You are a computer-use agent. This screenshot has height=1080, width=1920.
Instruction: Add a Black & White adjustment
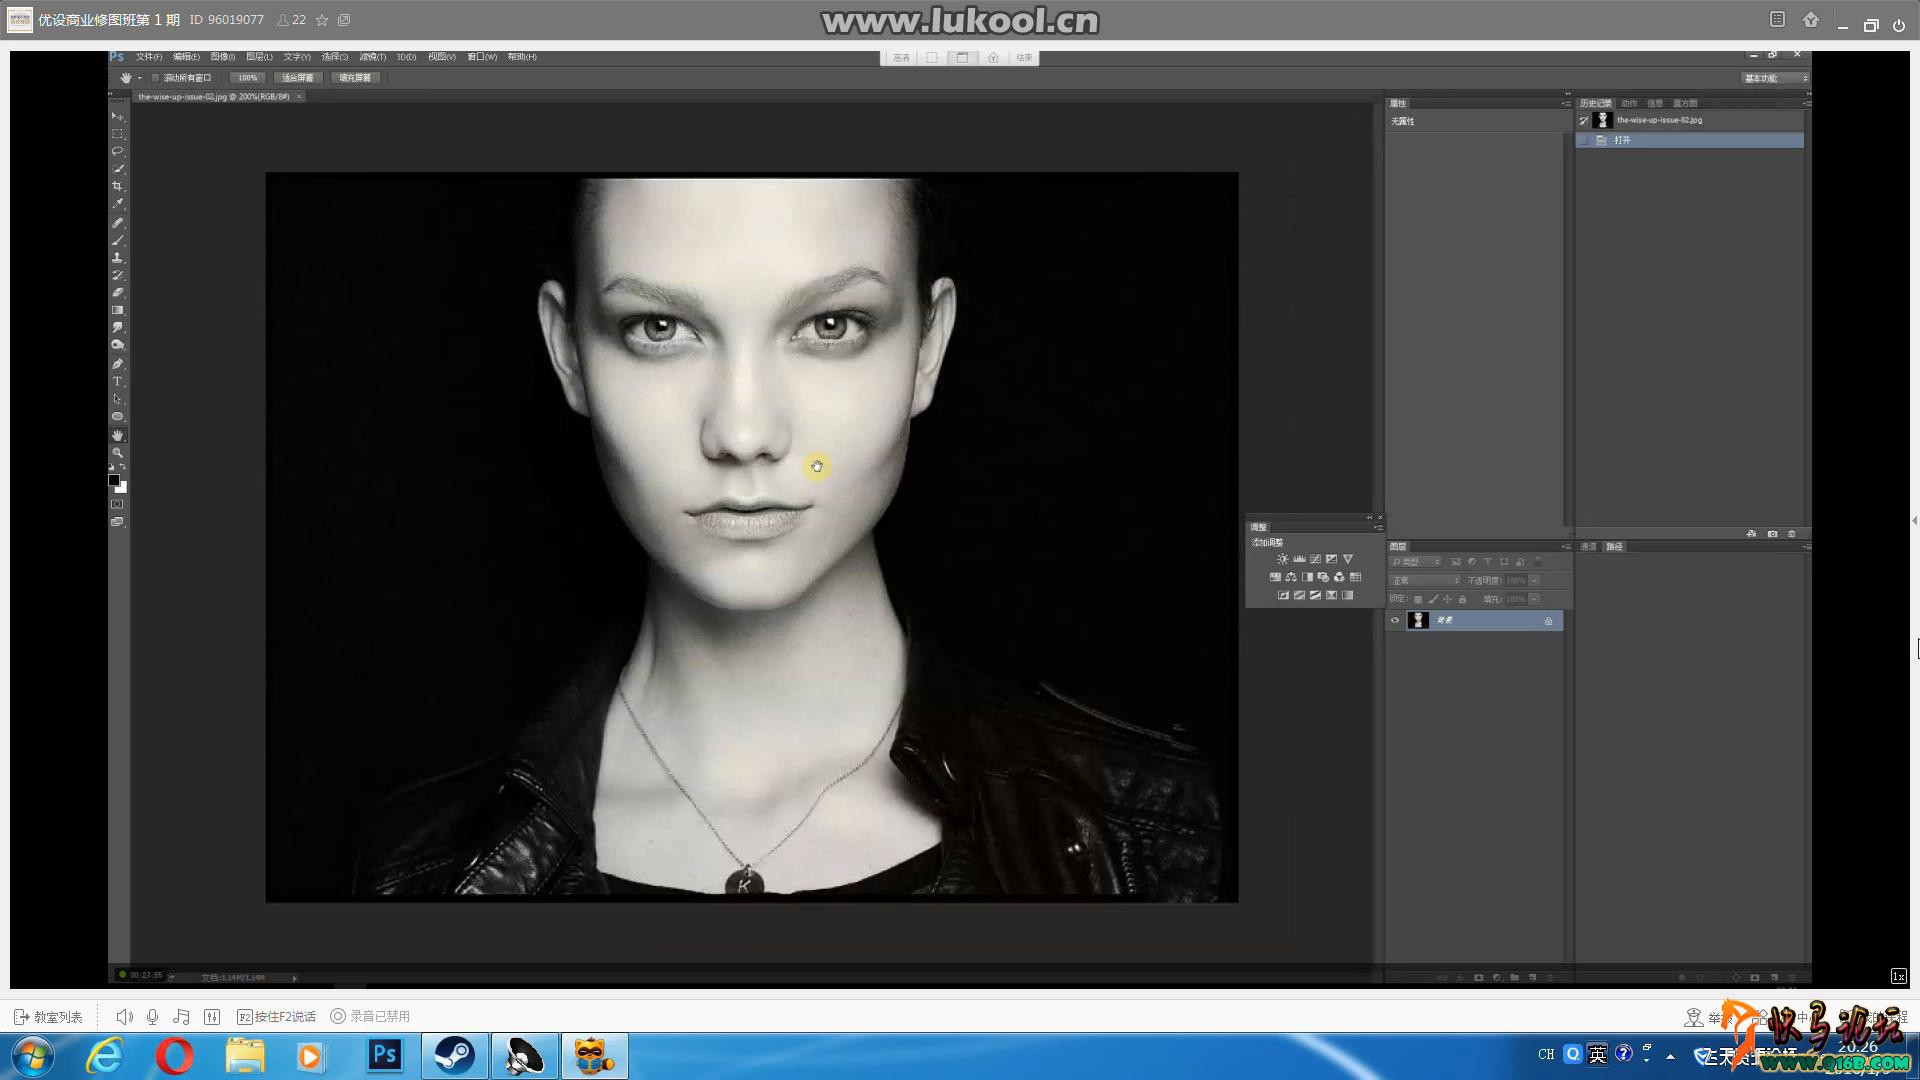pos(1307,577)
